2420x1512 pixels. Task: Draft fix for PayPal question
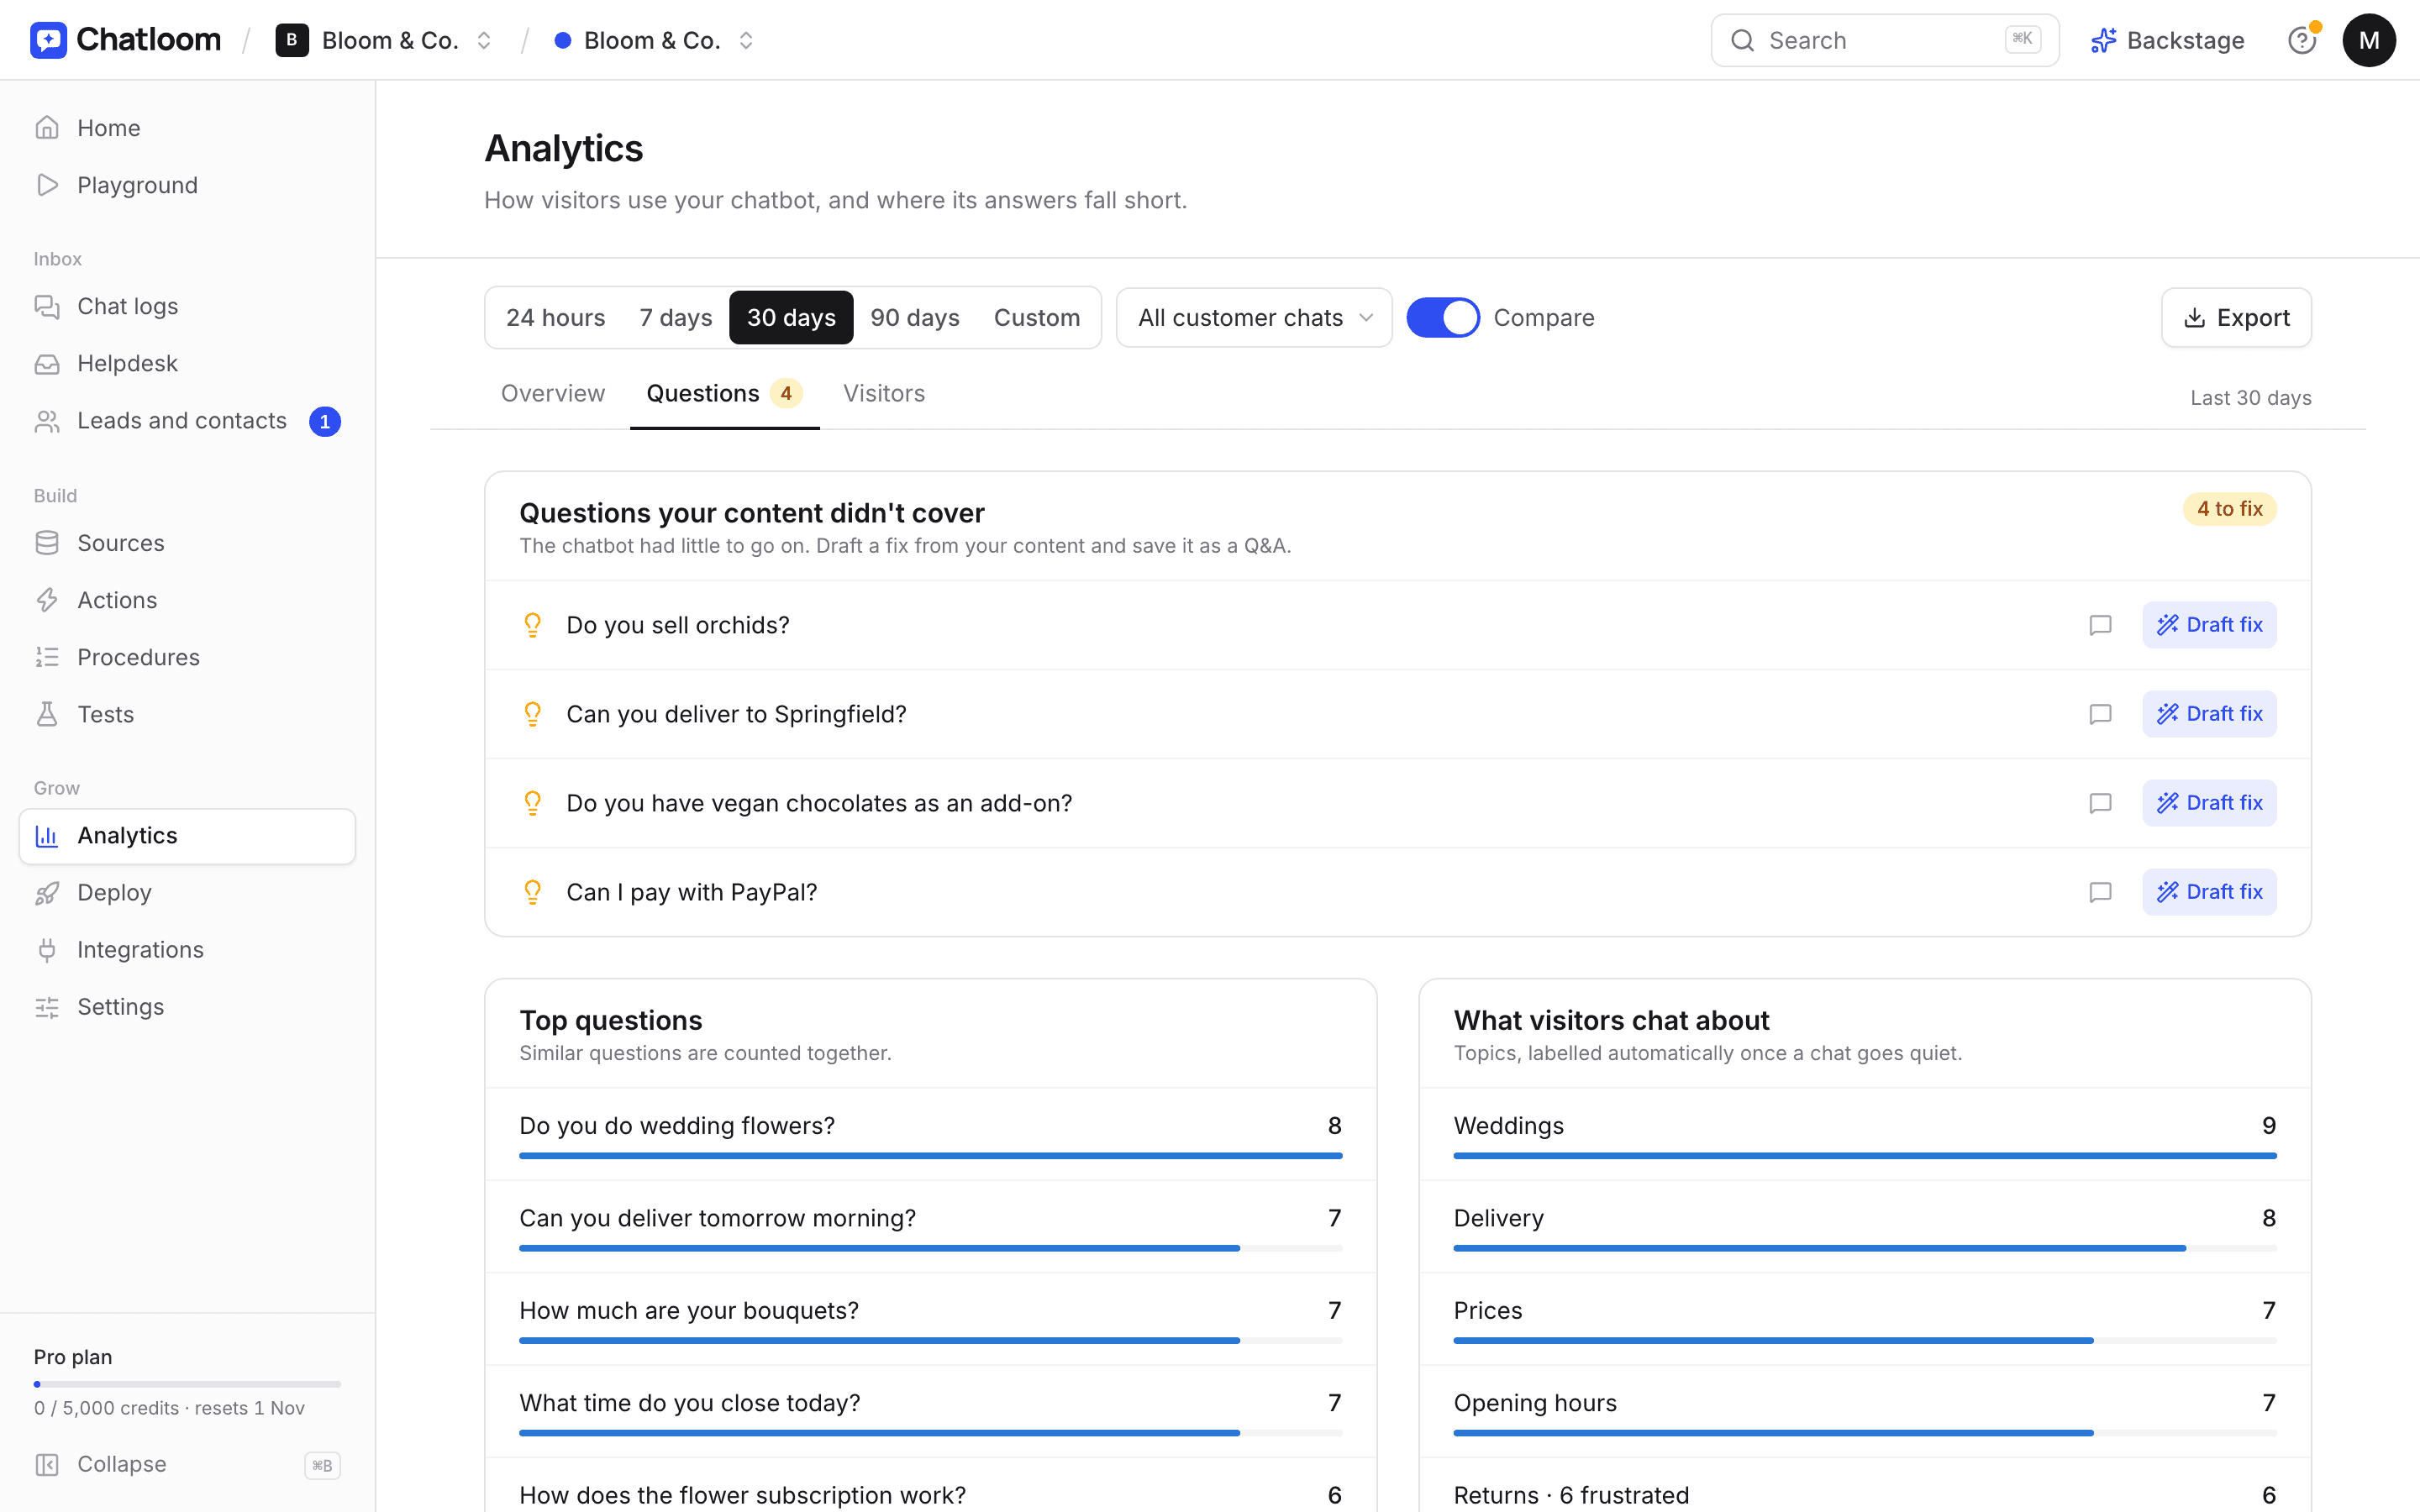pos(2209,892)
